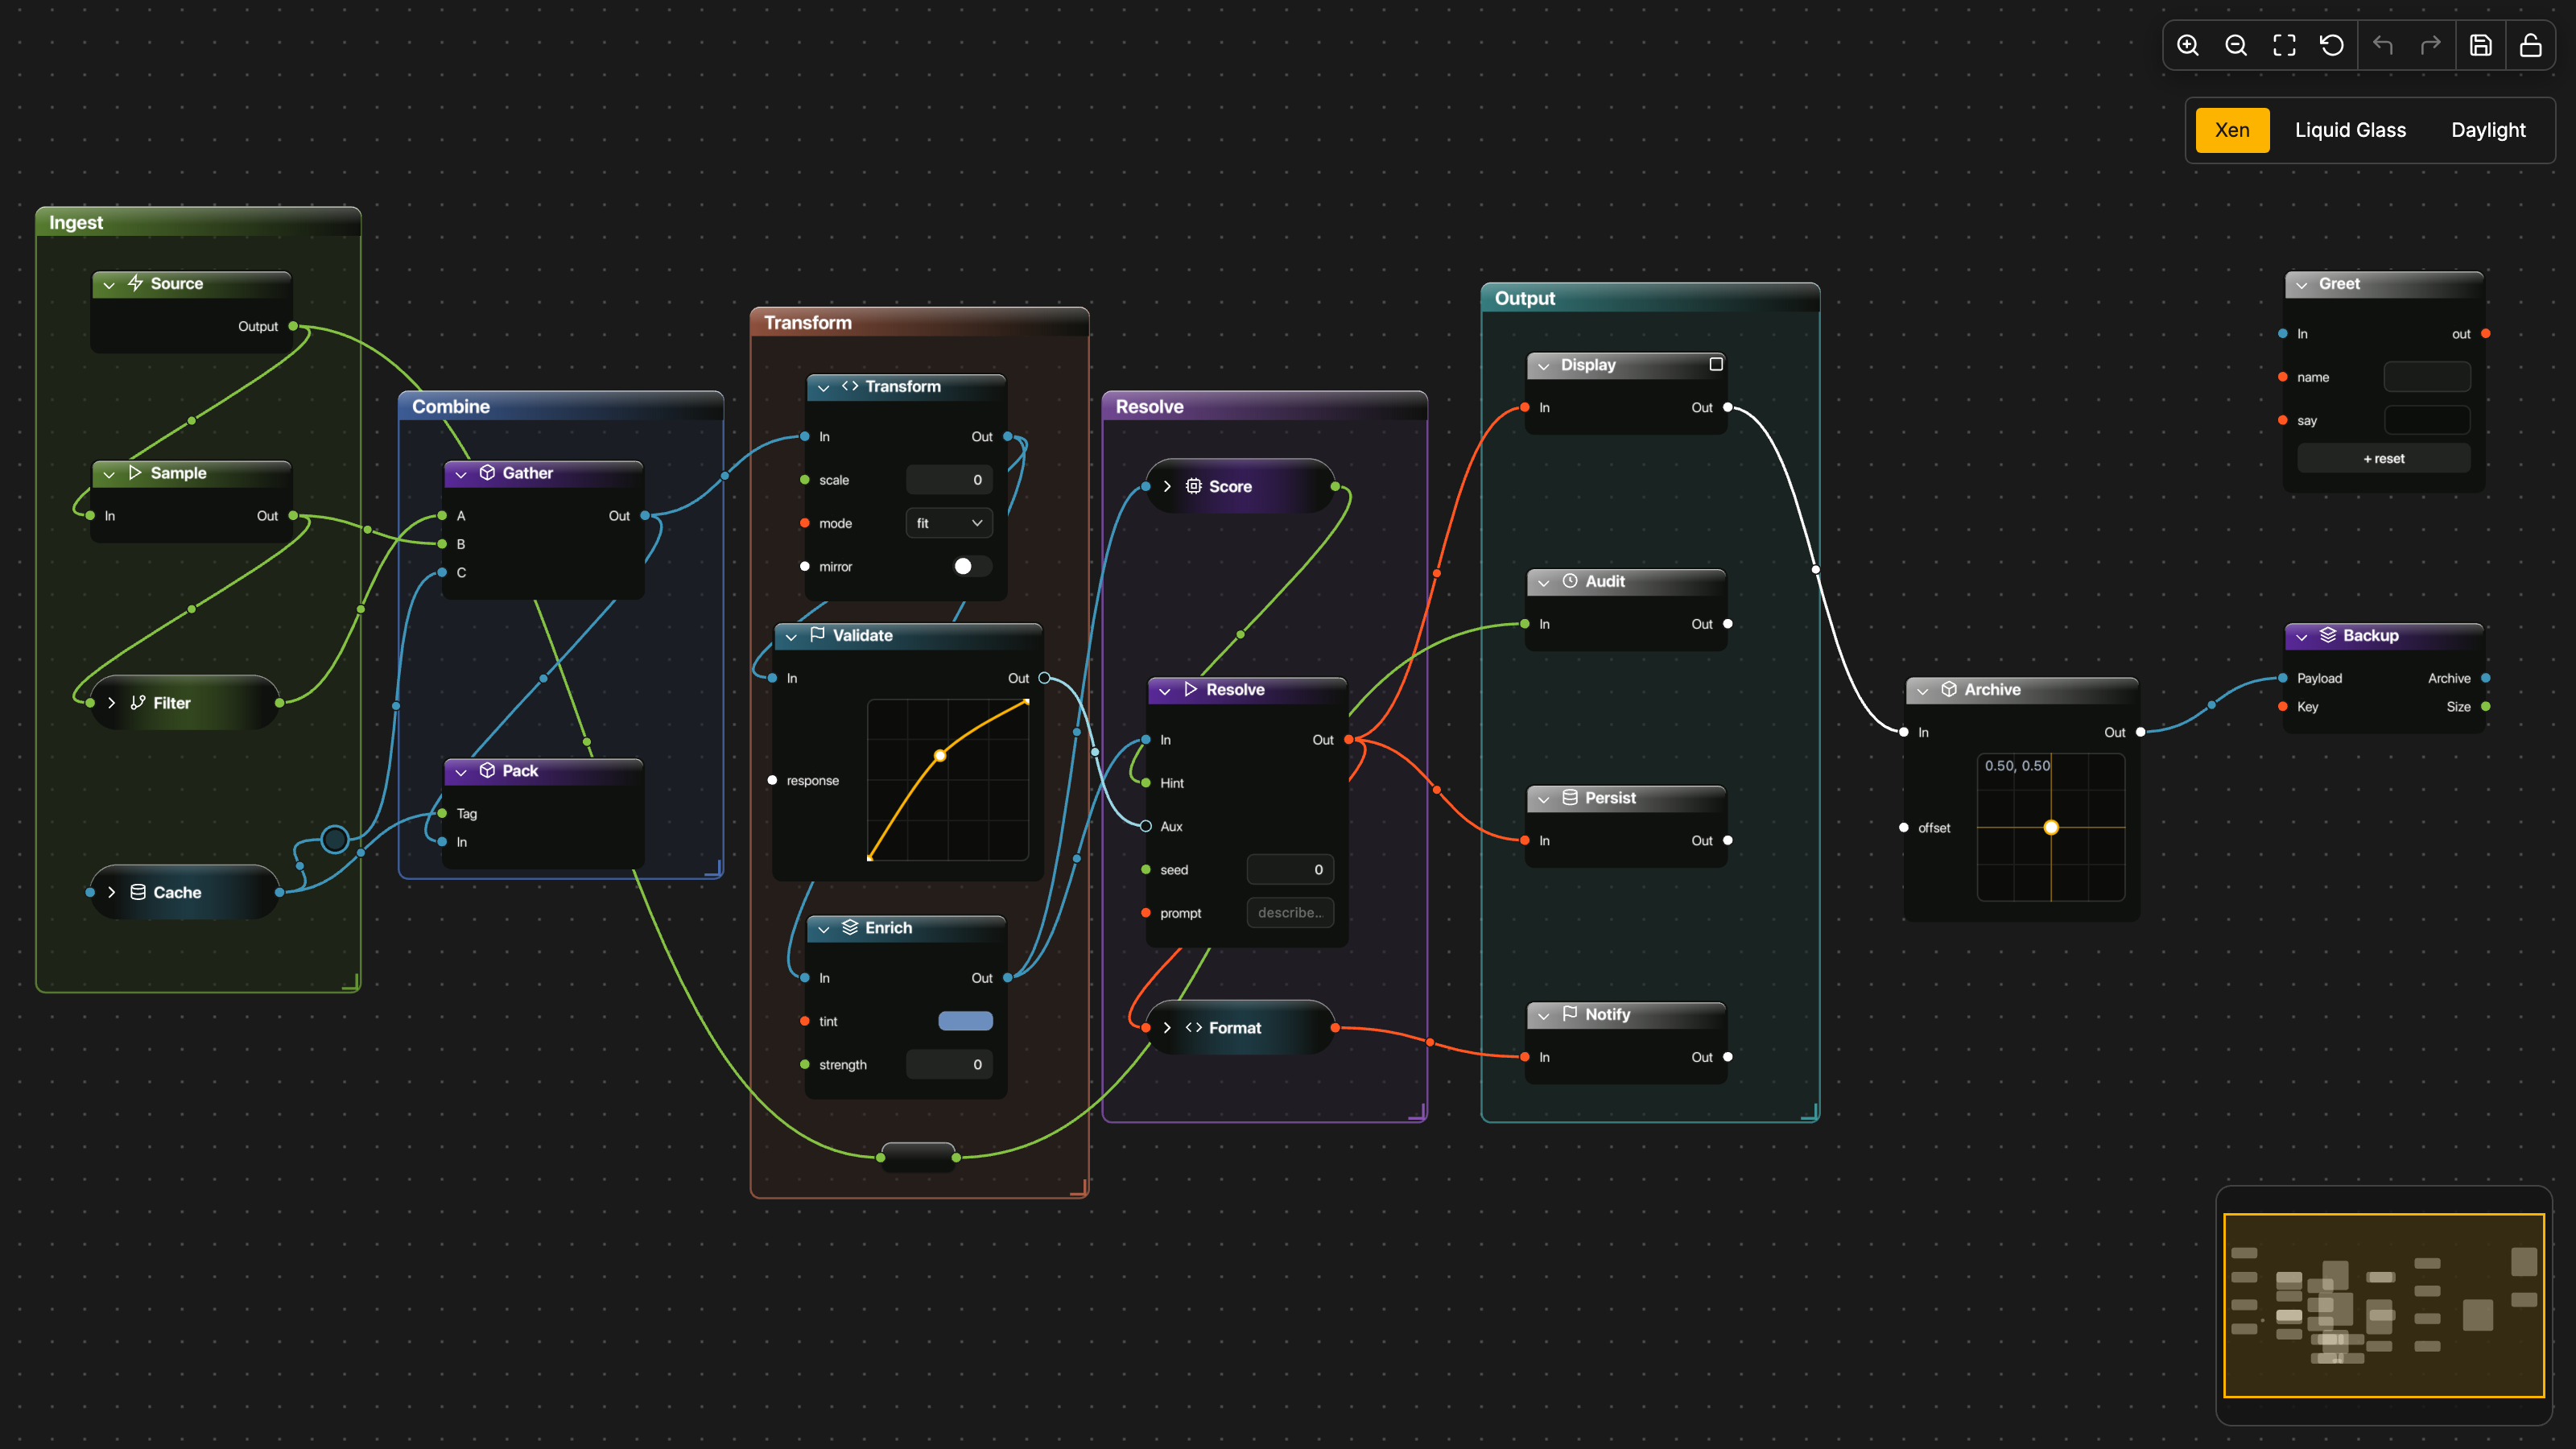This screenshot has width=2576, height=1449.
Task: Select the Ingest group title
Action: 76,222
